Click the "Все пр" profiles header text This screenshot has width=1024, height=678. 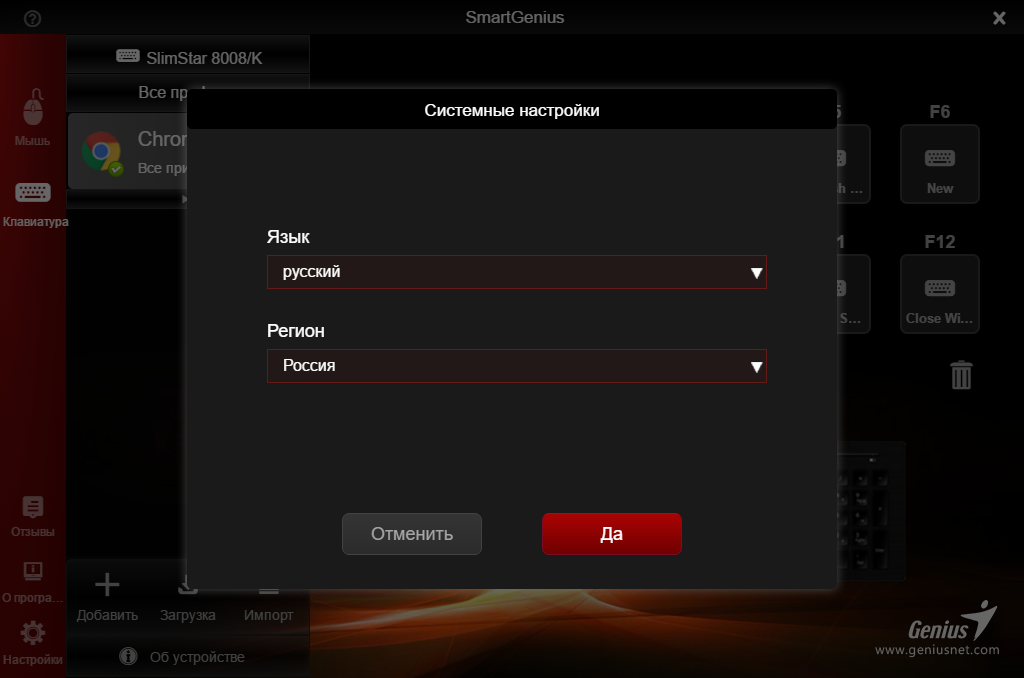tap(163, 93)
